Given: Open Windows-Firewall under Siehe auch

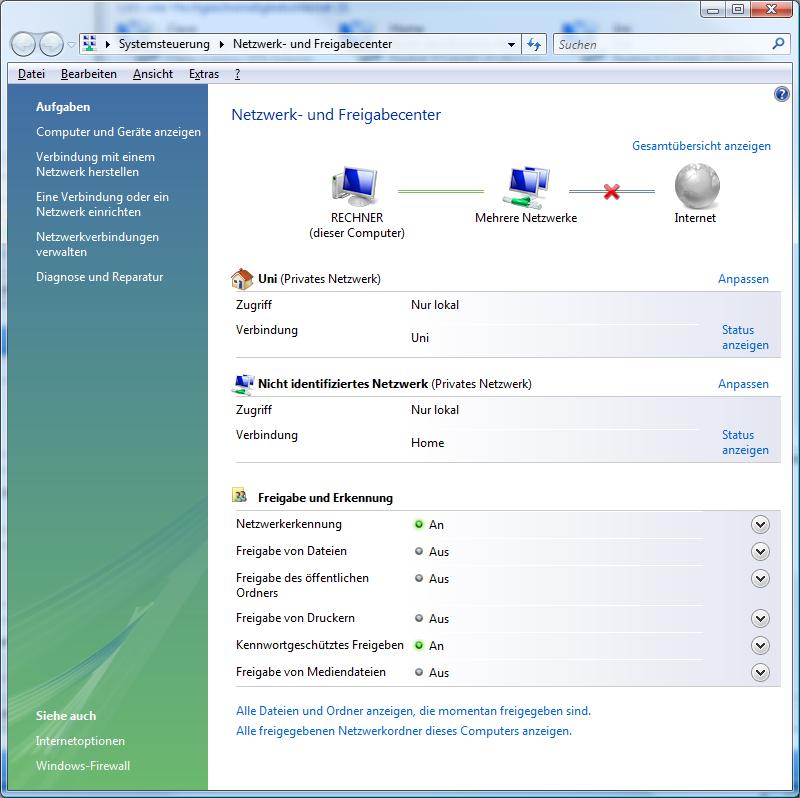Looking at the screenshot, I should tap(83, 766).
